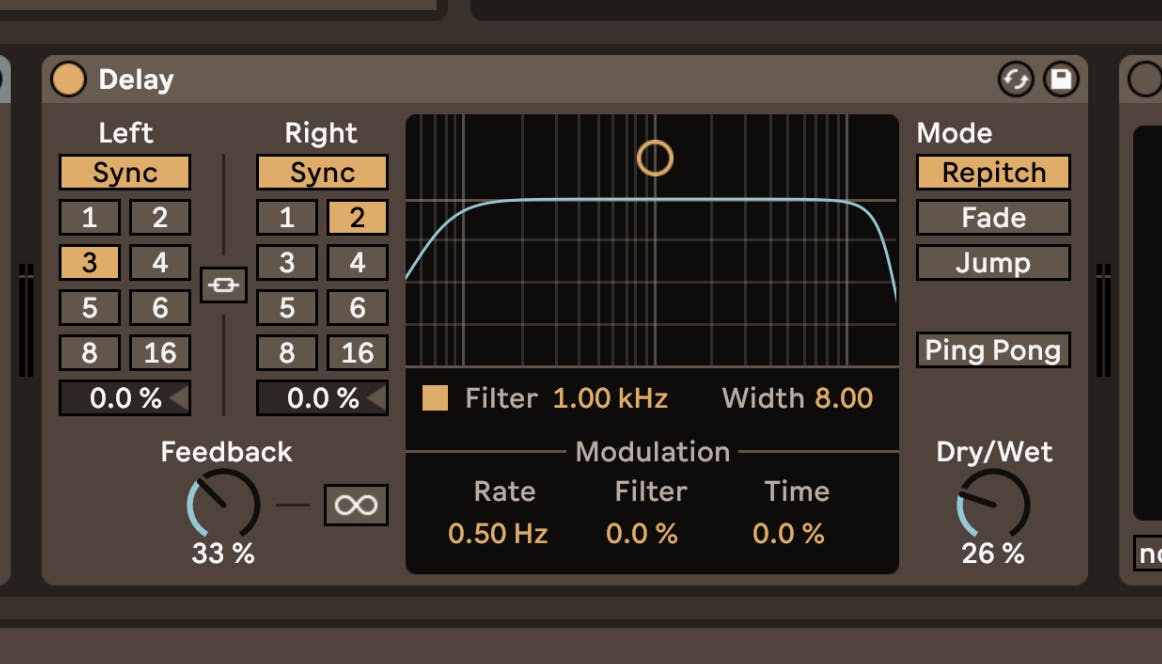Click Modulation Time 0.0 % value
This screenshot has height=664, width=1162.
(788, 534)
